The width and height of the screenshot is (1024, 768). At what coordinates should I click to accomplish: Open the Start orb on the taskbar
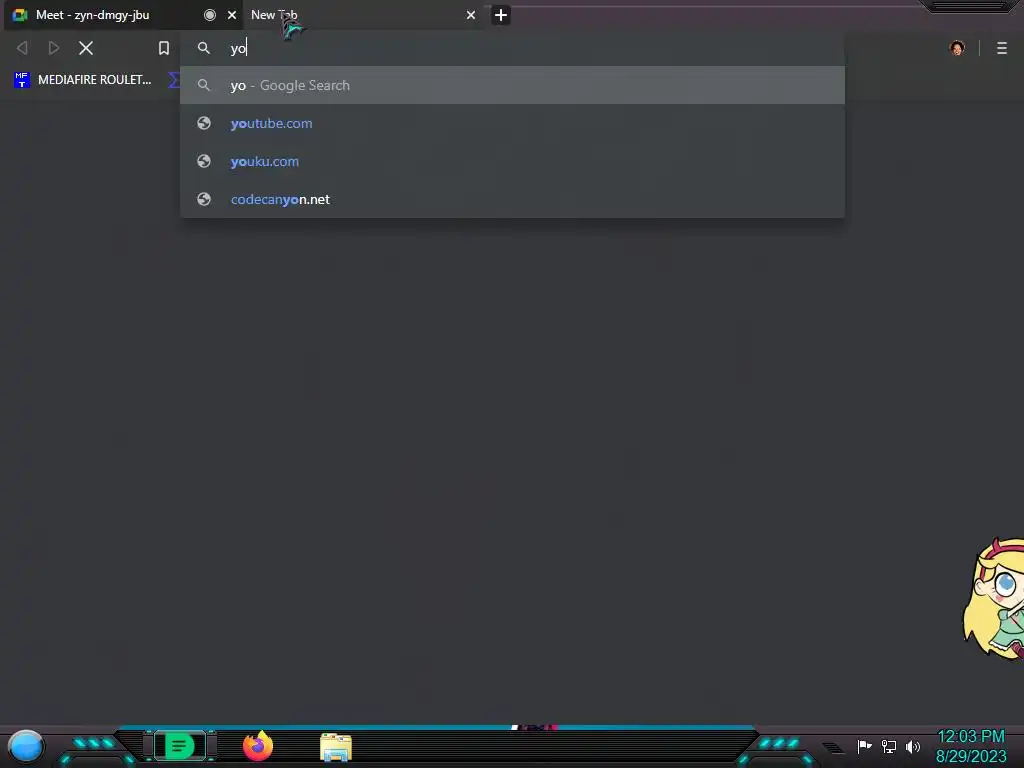(25, 748)
